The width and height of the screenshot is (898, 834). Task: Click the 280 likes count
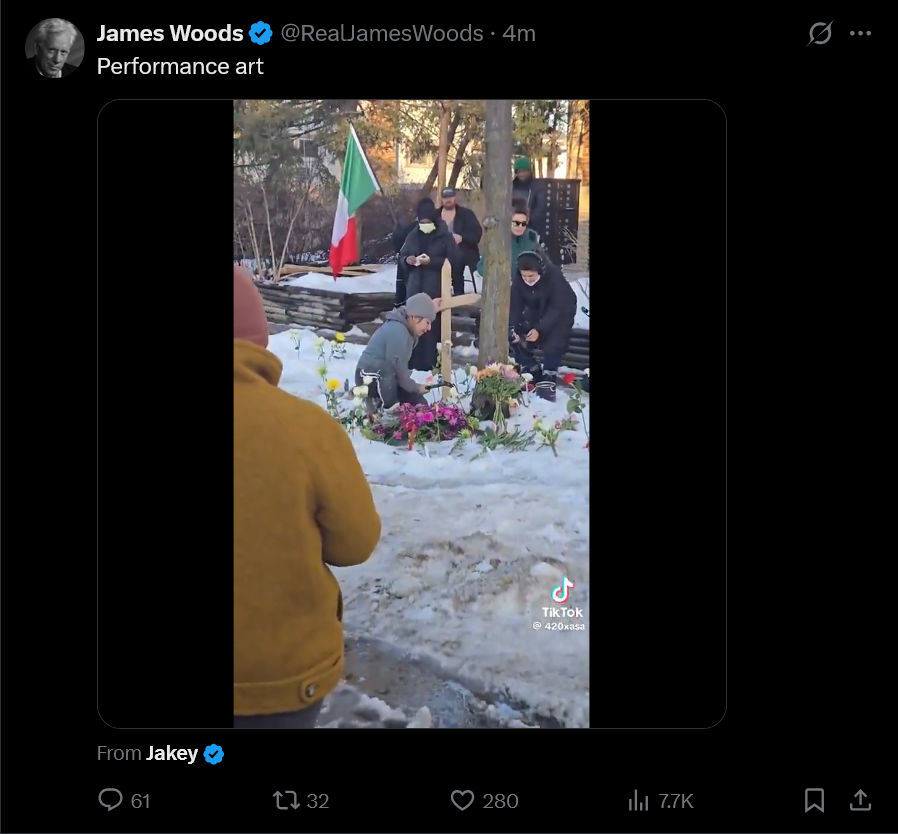click(x=500, y=801)
